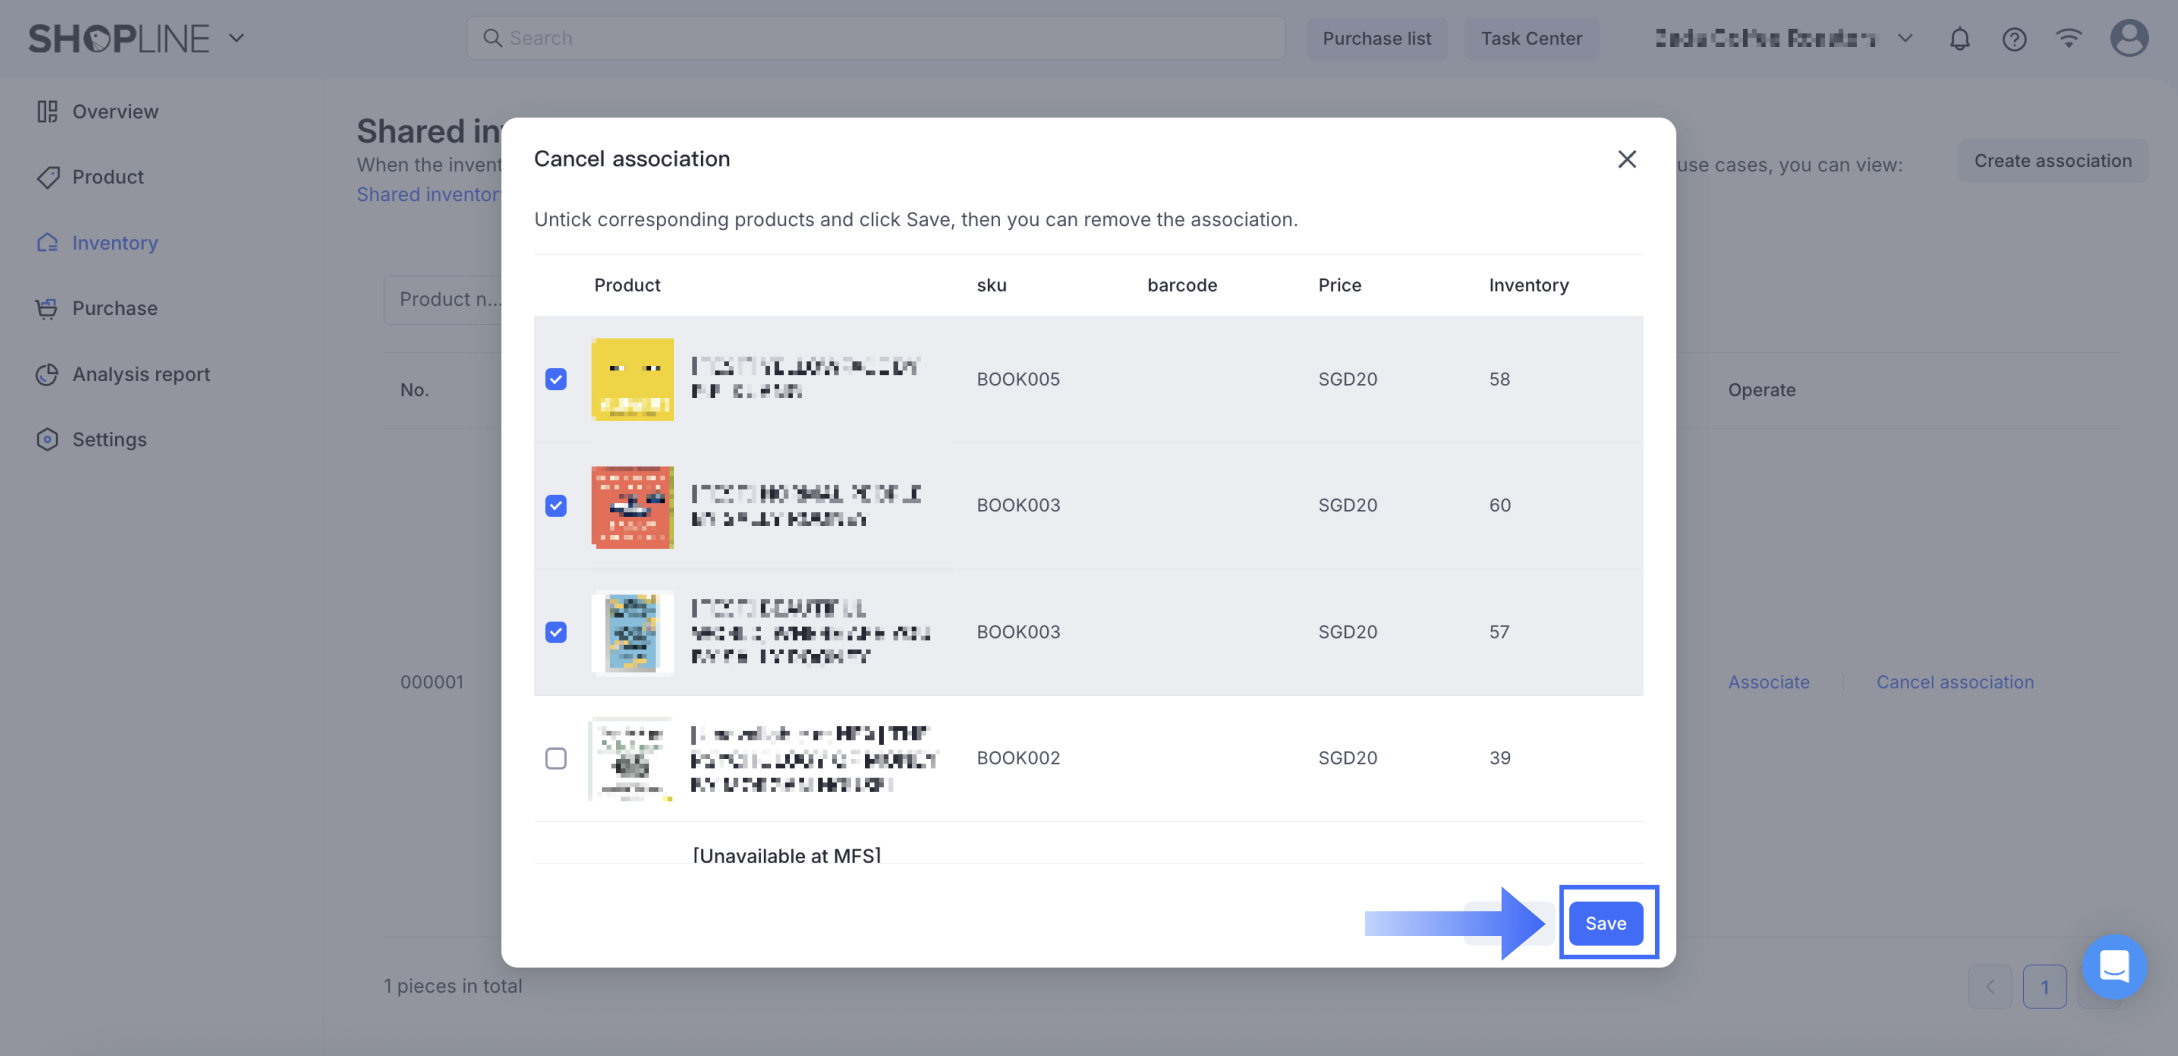This screenshot has width=2178, height=1056.
Task: Click the search magnifier icon
Action: coord(492,38)
